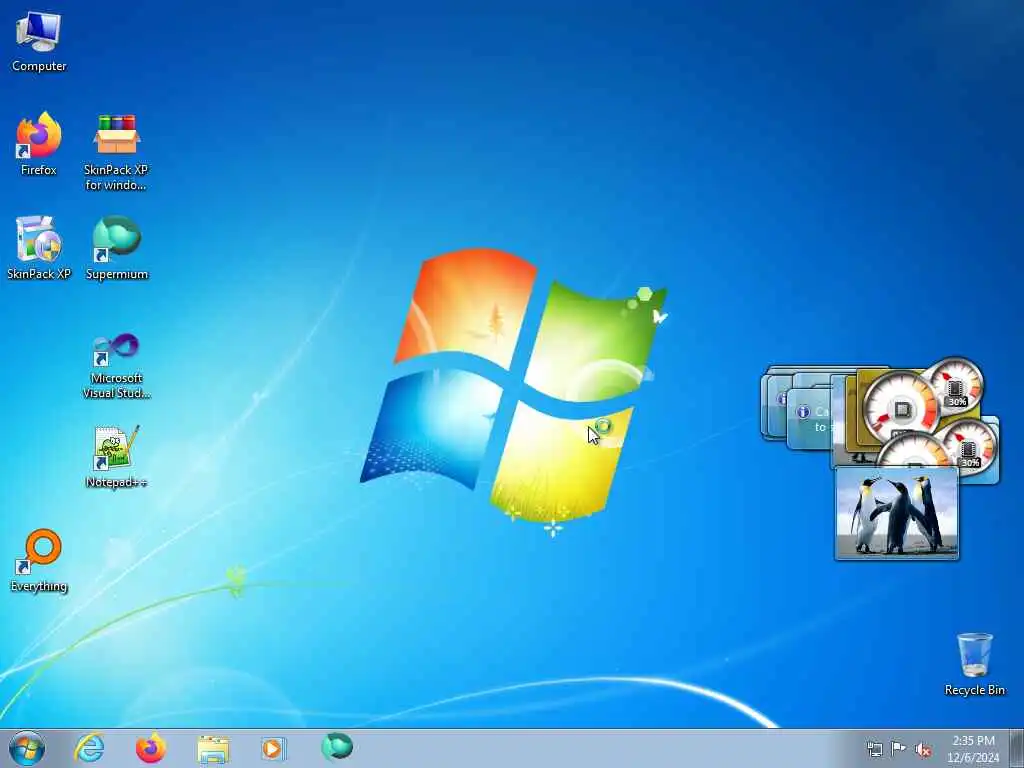Select the penguins slideshow gadget picture
This screenshot has height=768, width=1024.
897,513
